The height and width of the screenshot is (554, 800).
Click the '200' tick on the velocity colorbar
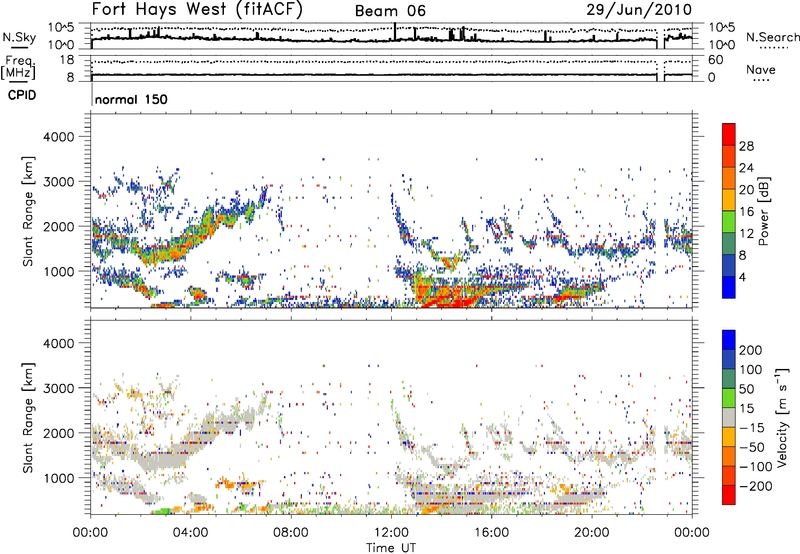tap(751, 350)
